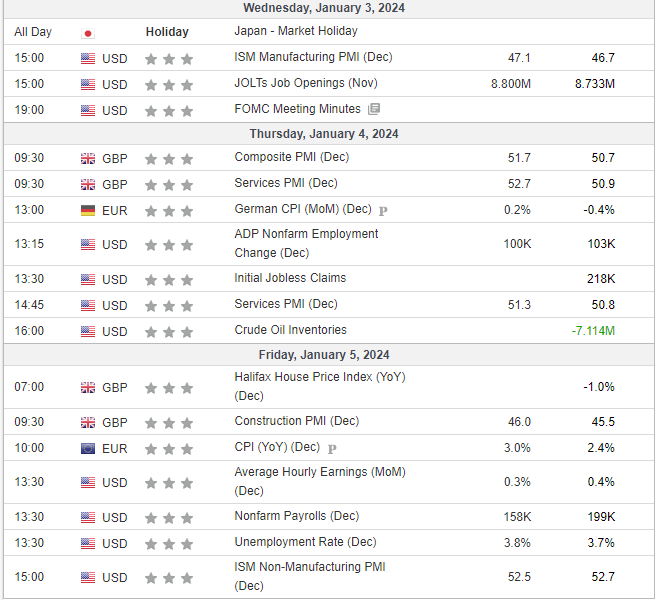Click the Japan flag icon on holiday row
The image size is (663, 600).
(88, 32)
